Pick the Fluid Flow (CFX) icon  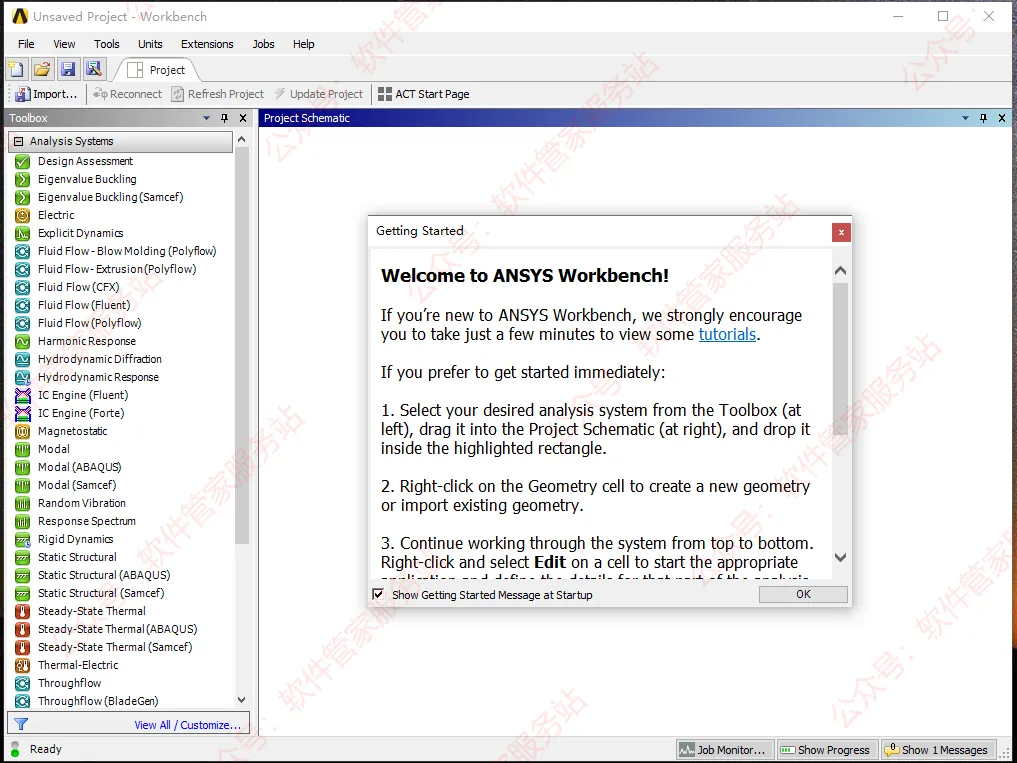(x=23, y=287)
